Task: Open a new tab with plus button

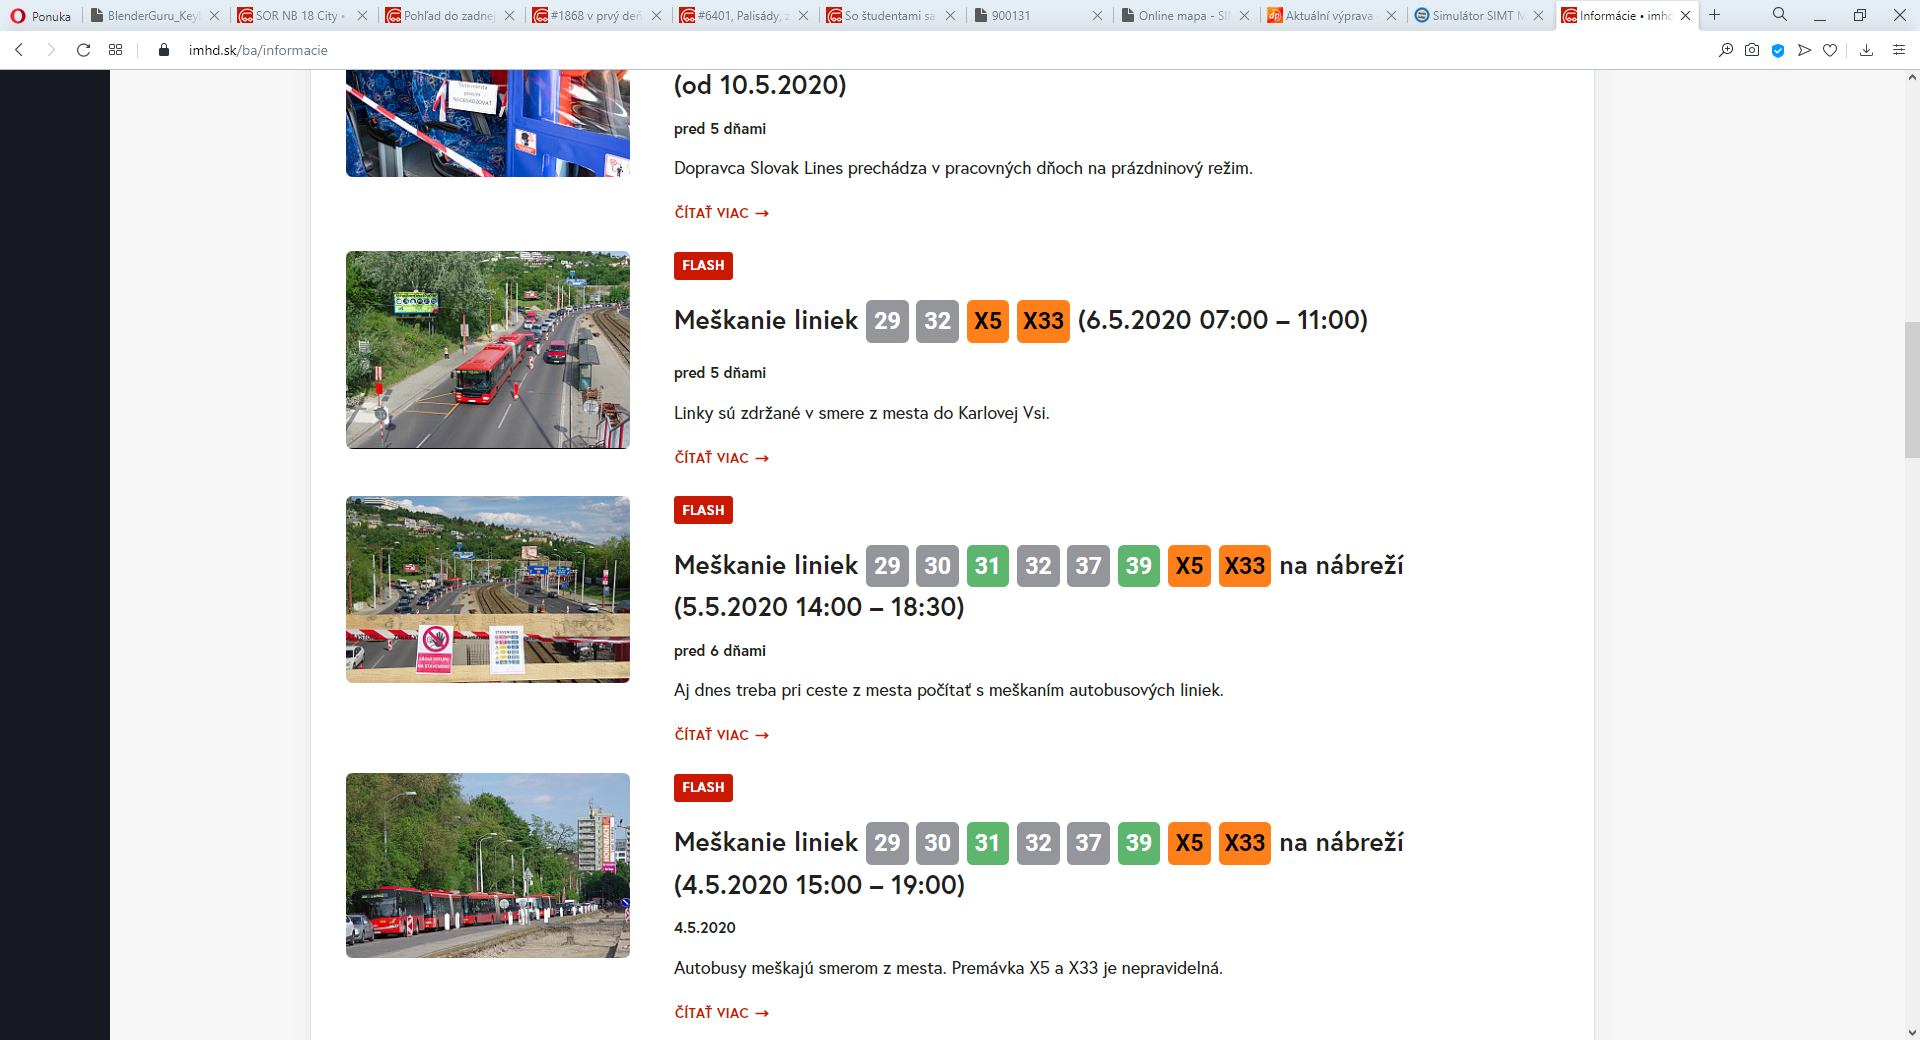Action: [1715, 15]
